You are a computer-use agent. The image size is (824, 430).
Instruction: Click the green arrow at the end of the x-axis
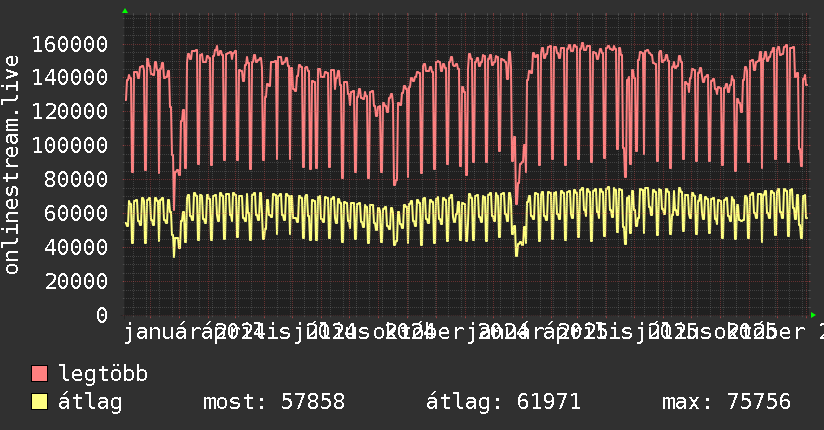coord(813,315)
